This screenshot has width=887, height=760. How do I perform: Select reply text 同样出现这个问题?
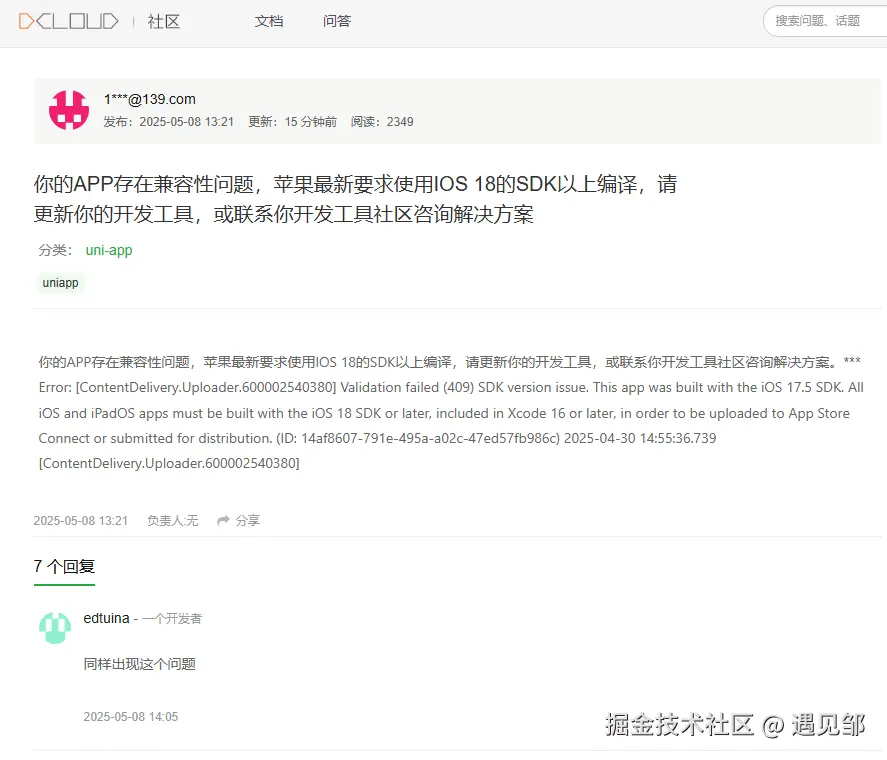tap(140, 664)
